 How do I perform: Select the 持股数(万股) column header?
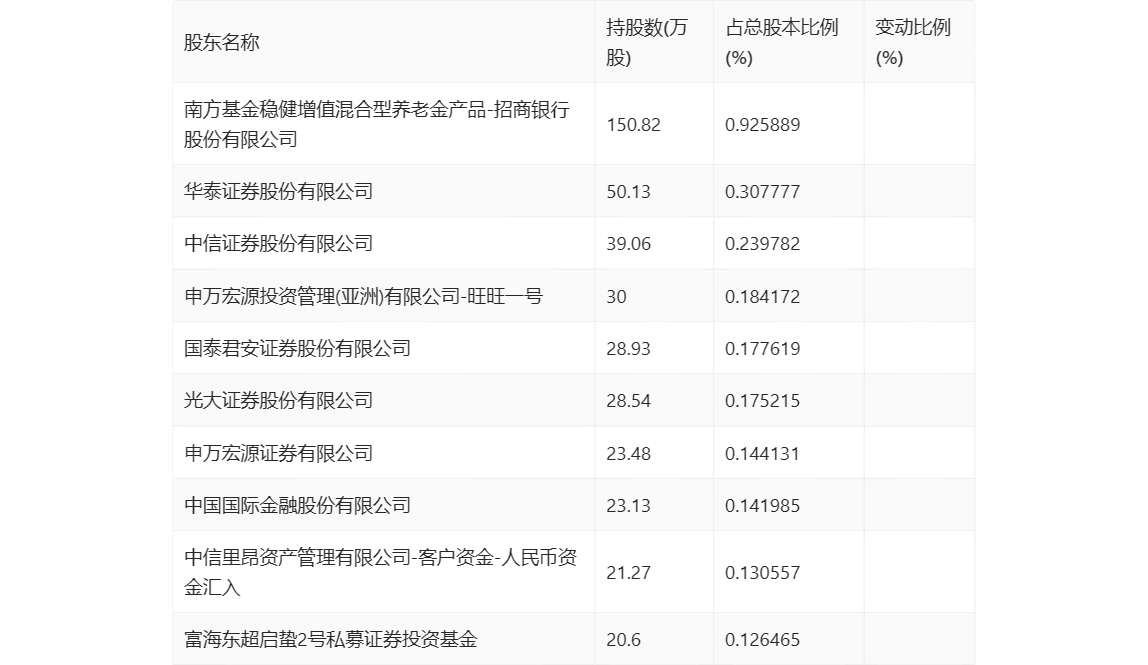coord(646,42)
